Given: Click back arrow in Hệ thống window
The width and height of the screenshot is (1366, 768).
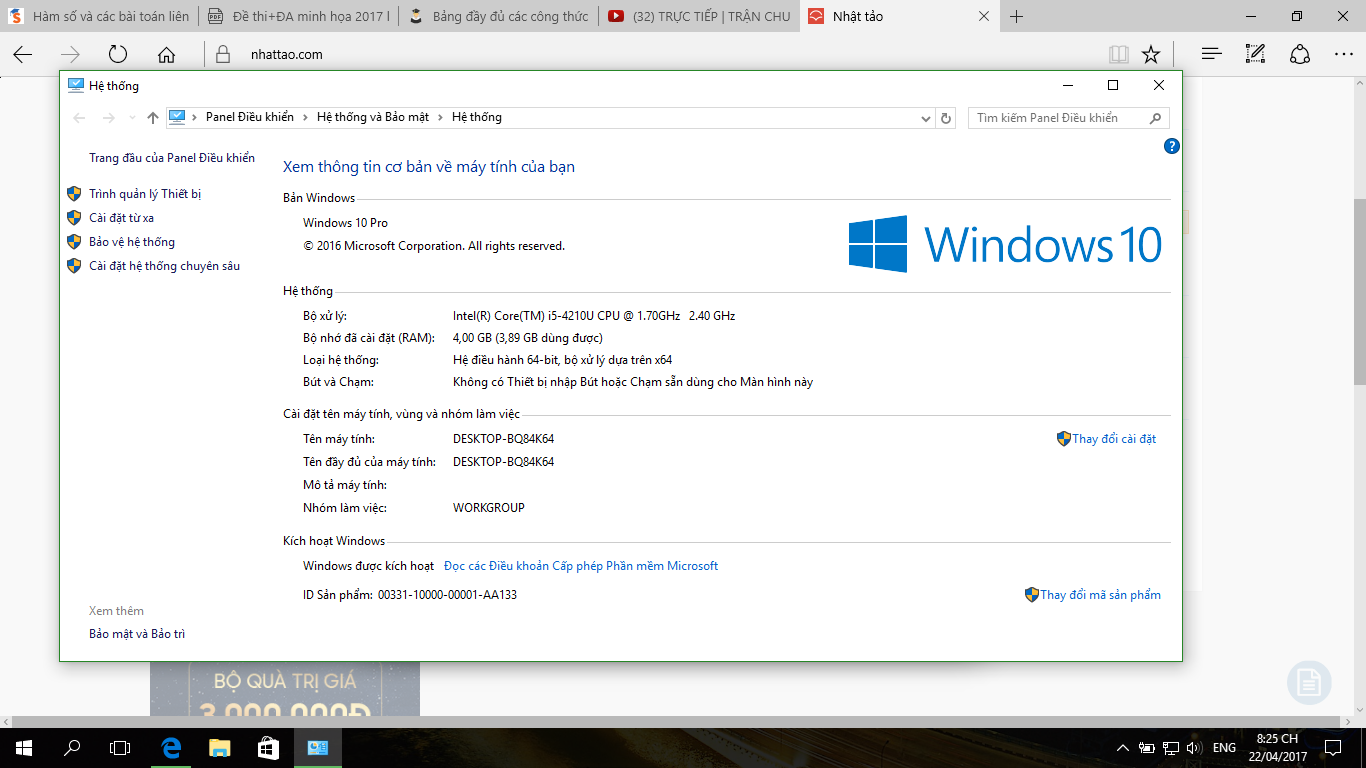Looking at the screenshot, I should coord(80,118).
